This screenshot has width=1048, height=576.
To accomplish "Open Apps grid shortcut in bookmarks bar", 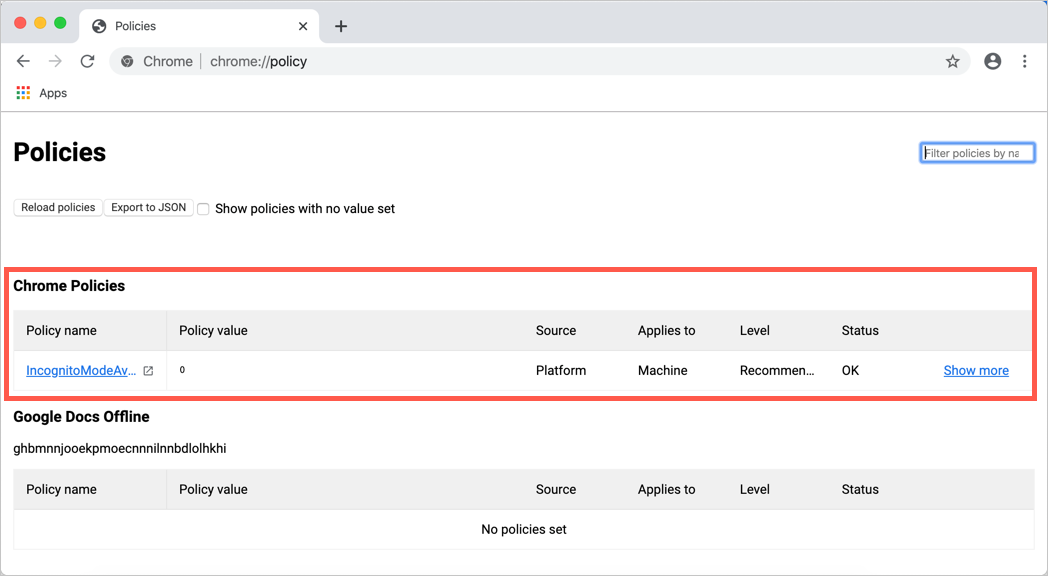I will (42, 93).
